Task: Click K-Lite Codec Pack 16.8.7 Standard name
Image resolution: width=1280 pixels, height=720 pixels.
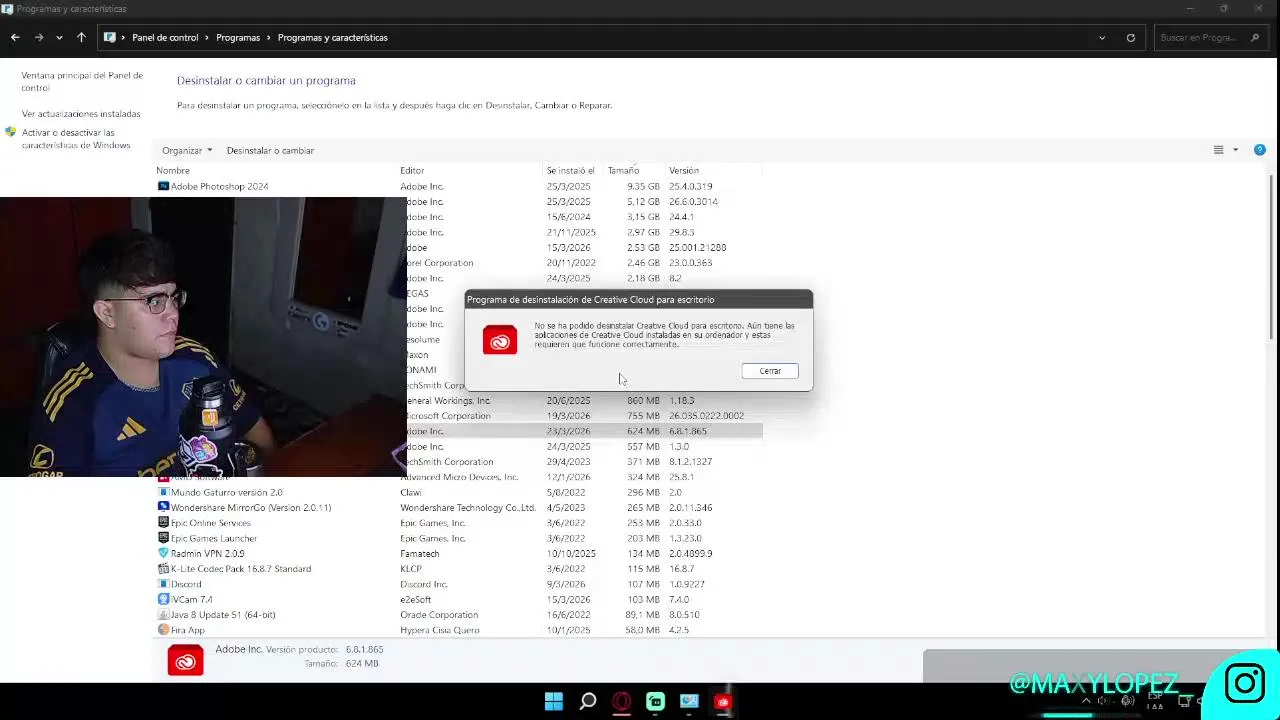Action: [x=241, y=568]
